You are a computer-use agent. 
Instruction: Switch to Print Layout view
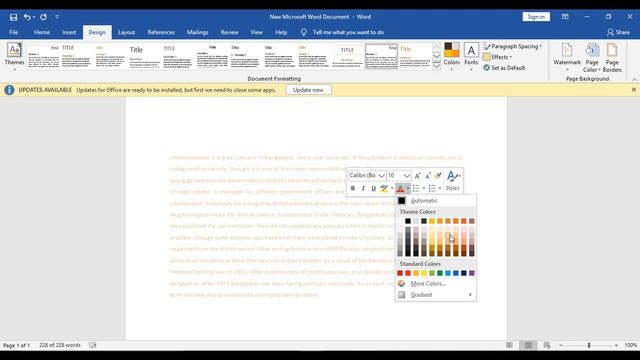click(x=528, y=345)
